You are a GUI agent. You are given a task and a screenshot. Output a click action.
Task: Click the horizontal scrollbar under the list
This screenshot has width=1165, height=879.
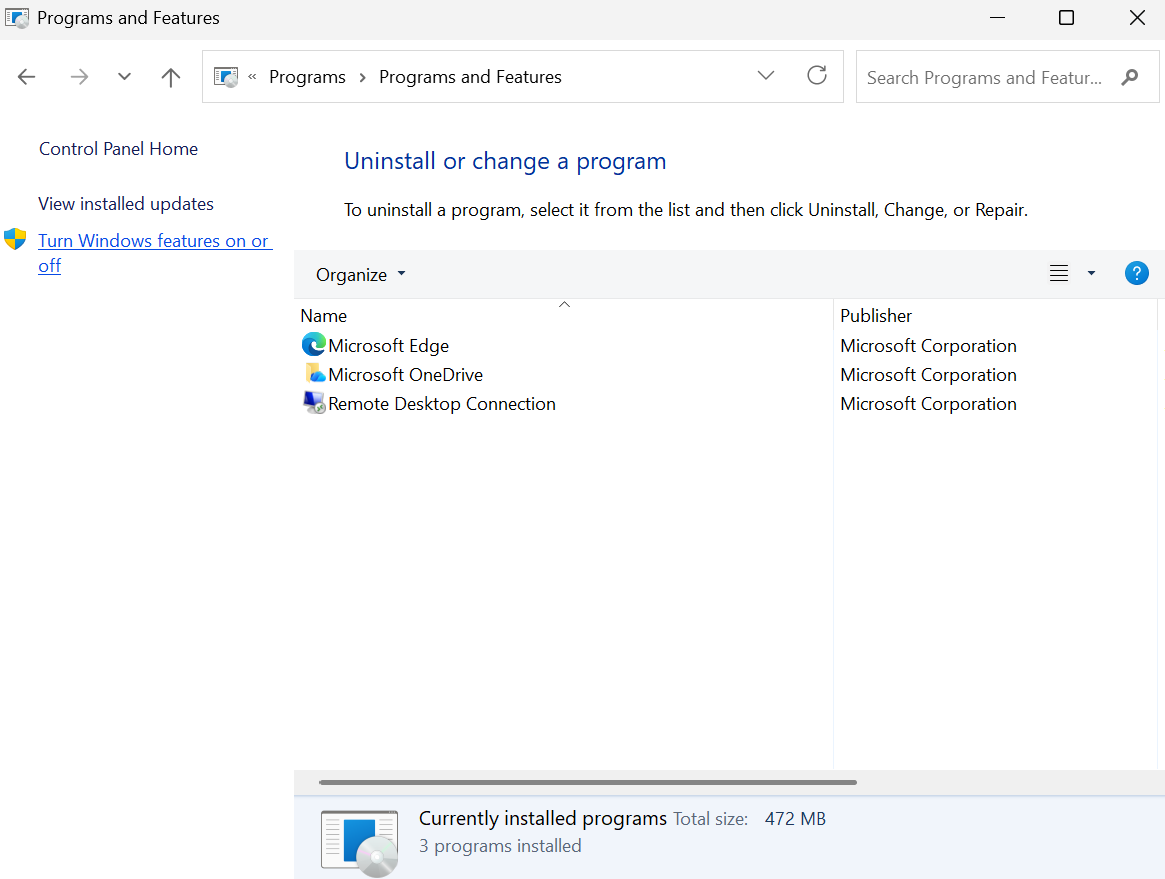click(x=588, y=782)
